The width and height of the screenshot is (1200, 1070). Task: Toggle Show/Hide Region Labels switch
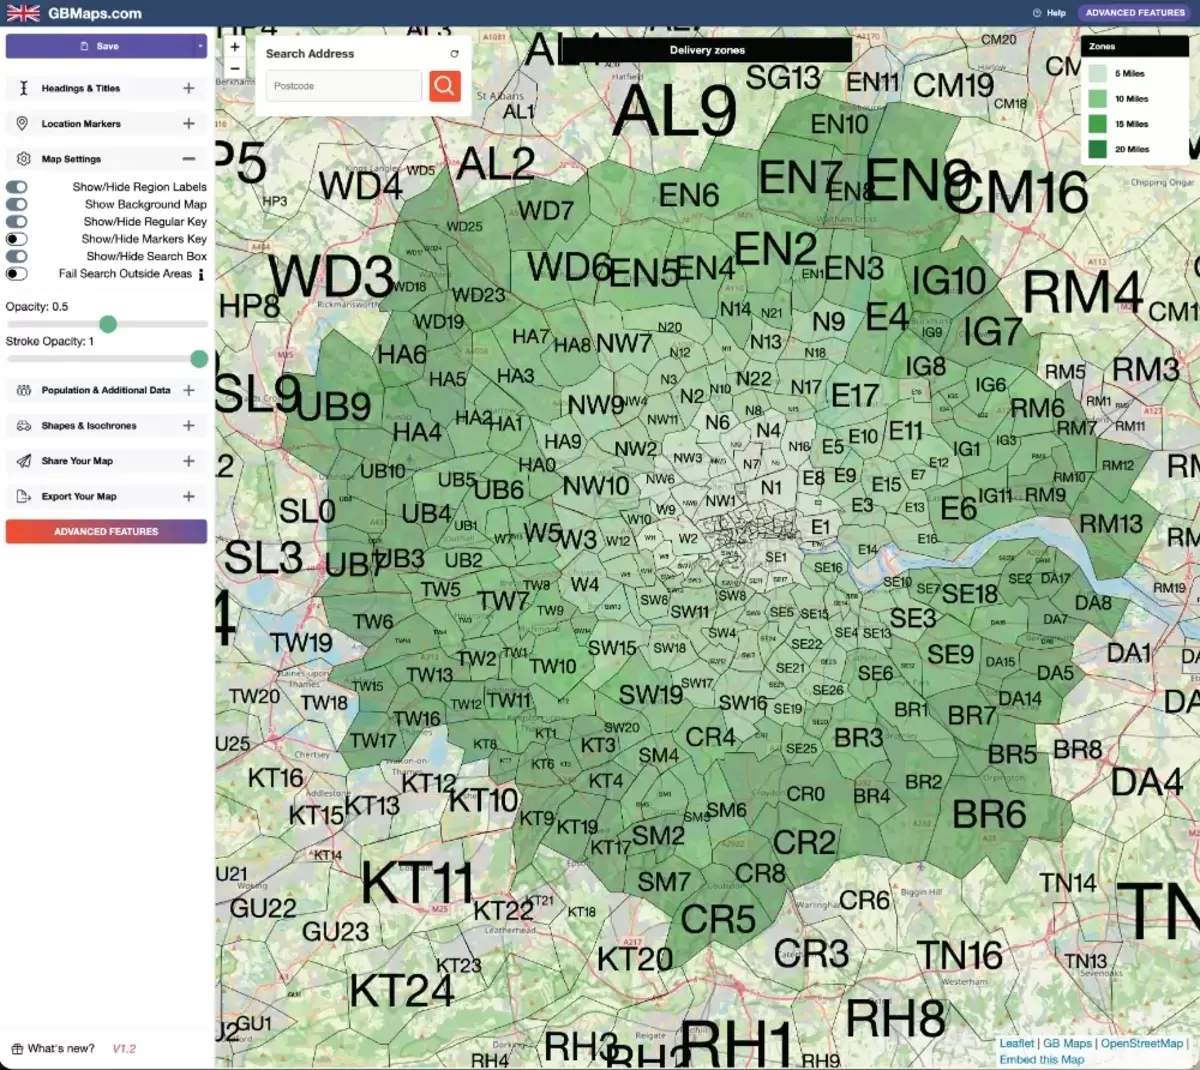tap(17, 187)
